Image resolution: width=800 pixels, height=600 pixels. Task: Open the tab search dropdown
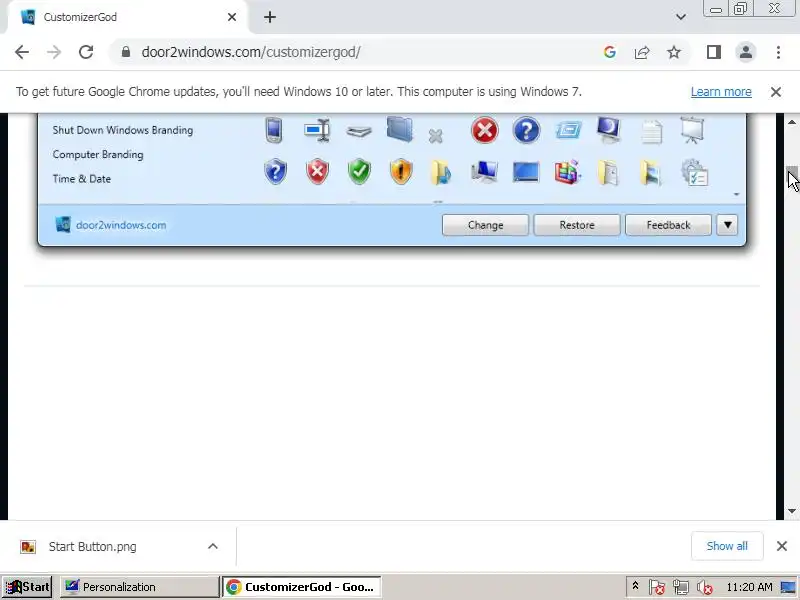click(681, 17)
